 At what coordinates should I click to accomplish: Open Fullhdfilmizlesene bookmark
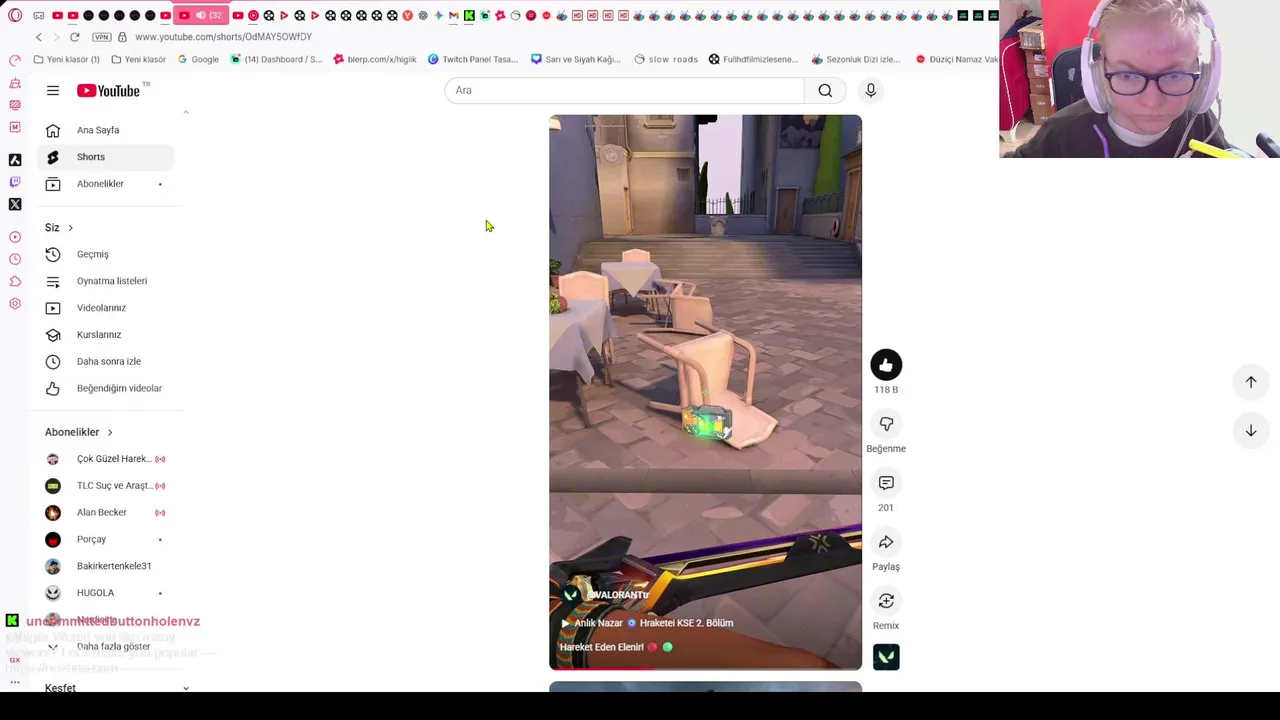tap(753, 59)
